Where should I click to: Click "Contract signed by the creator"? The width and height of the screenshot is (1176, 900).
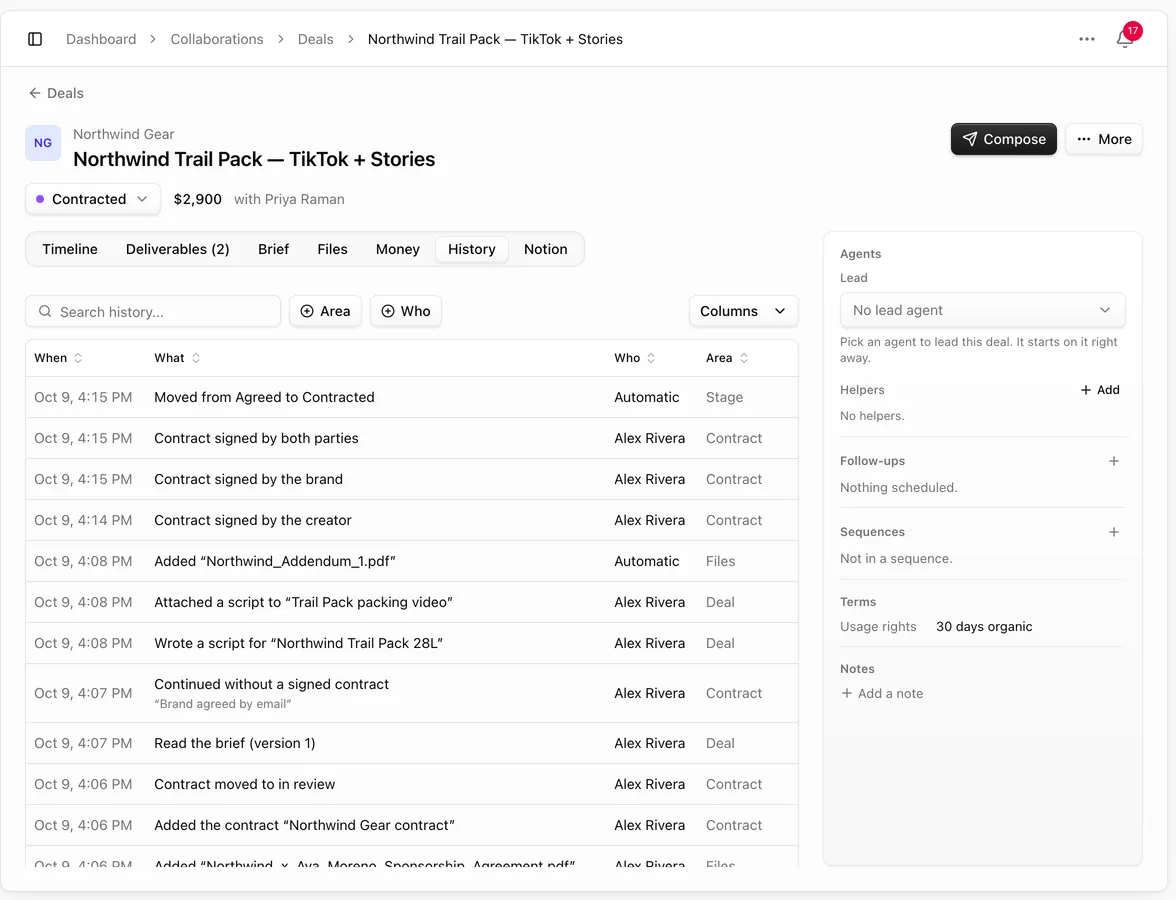click(x=253, y=520)
